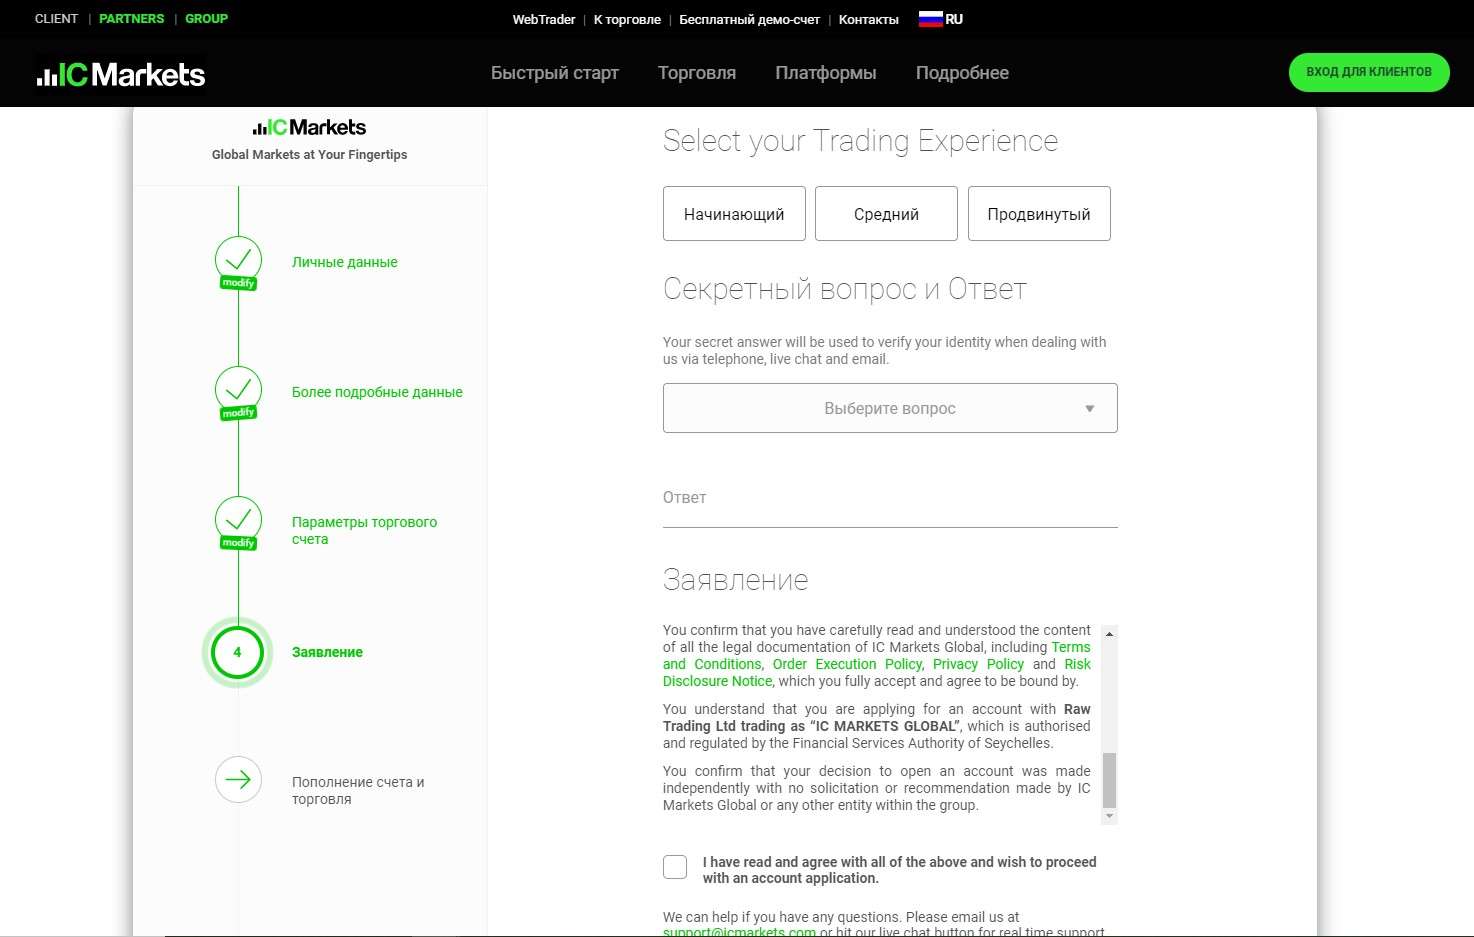Open the К торговле link
The width and height of the screenshot is (1474, 937).
tap(627, 19)
